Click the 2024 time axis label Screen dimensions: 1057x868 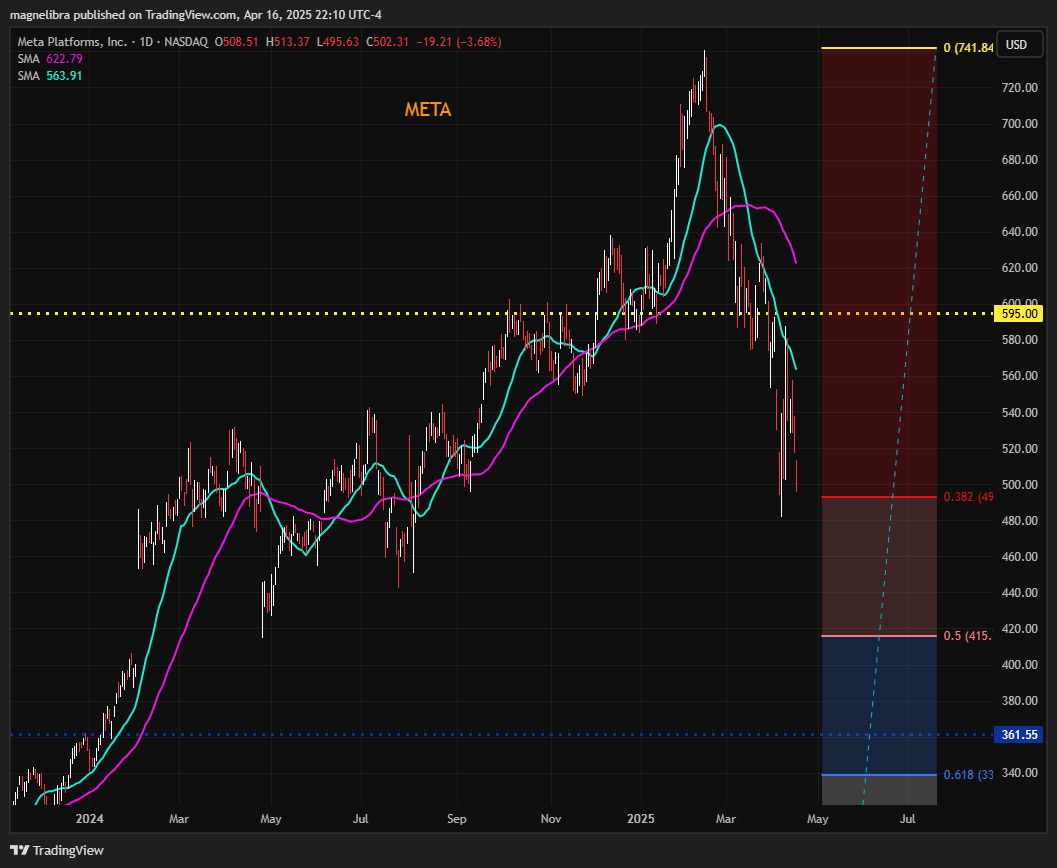pos(90,819)
